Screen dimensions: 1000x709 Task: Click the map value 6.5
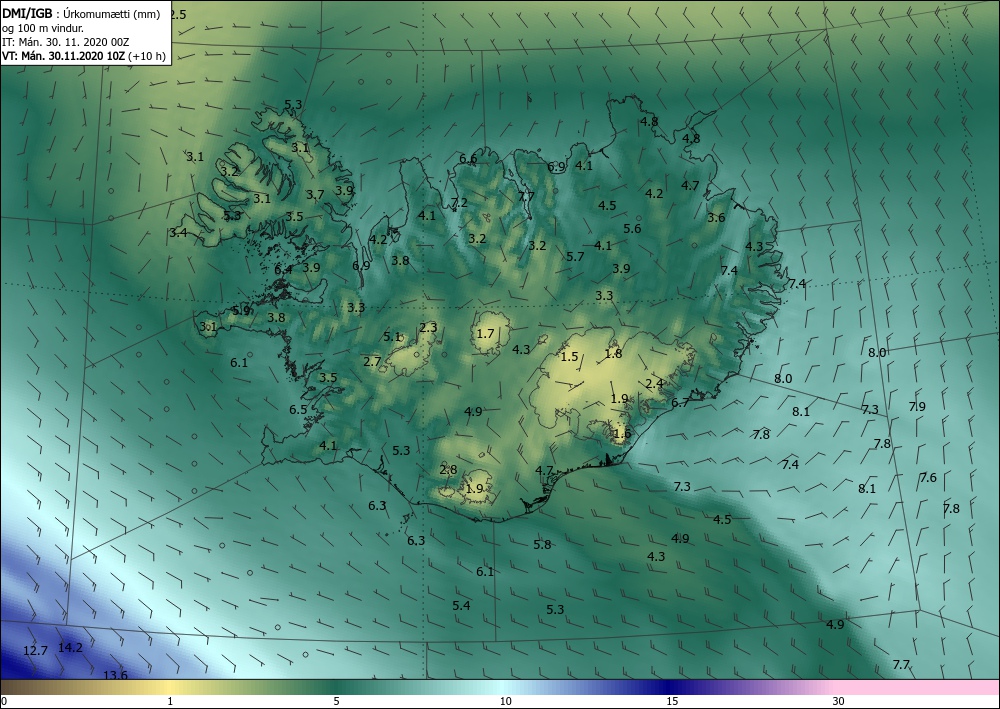298,409
